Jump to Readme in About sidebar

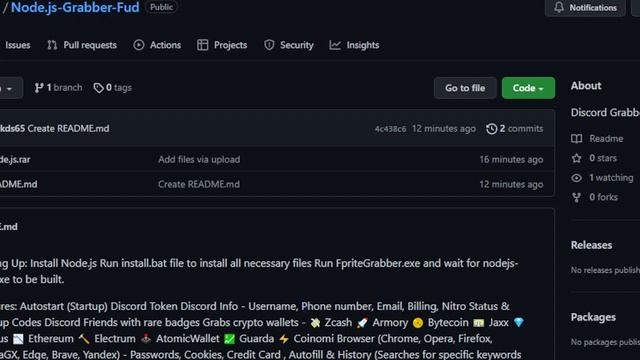click(606, 139)
